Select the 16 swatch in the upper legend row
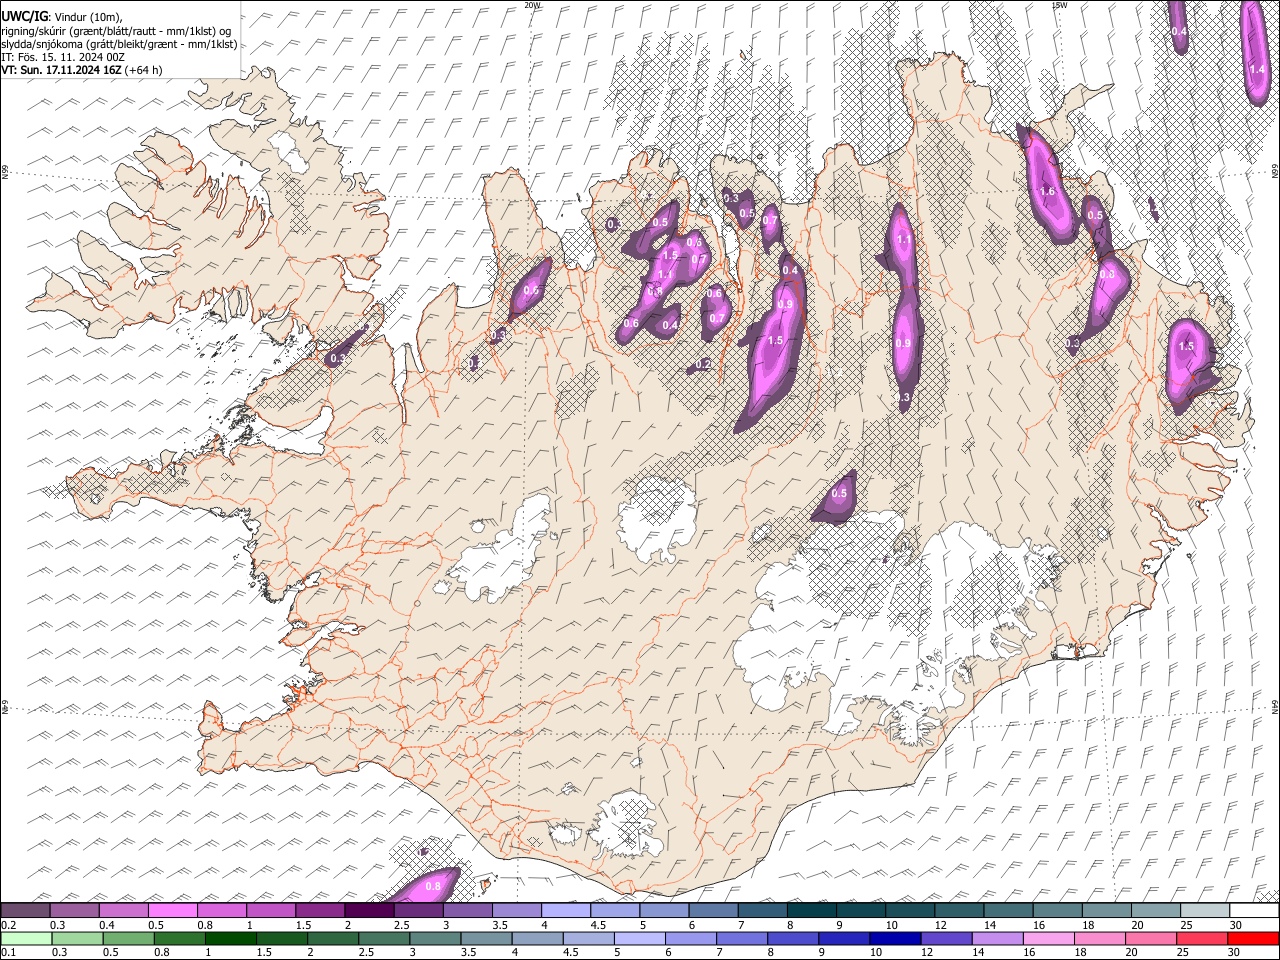This screenshot has height=960, width=1280. click(1058, 910)
